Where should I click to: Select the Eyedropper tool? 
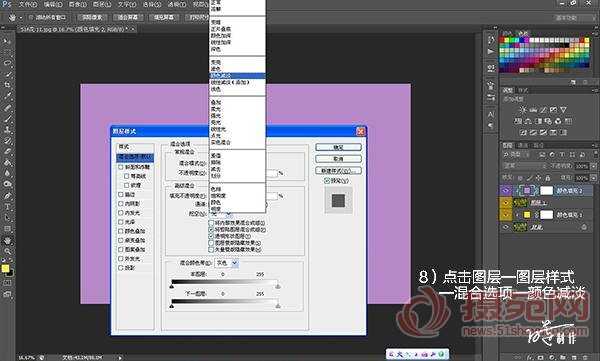coord(7,96)
